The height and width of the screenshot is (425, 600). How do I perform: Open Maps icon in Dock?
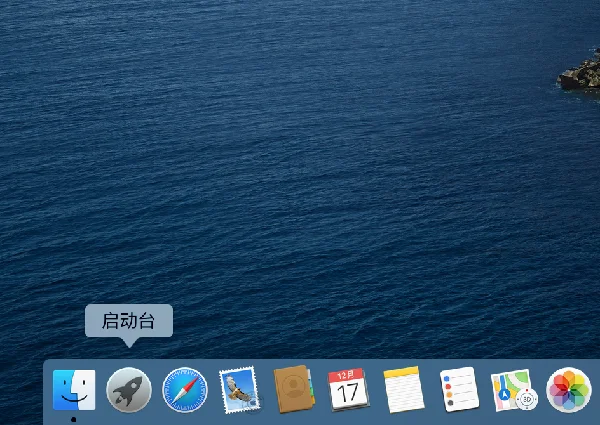coord(514,390)
